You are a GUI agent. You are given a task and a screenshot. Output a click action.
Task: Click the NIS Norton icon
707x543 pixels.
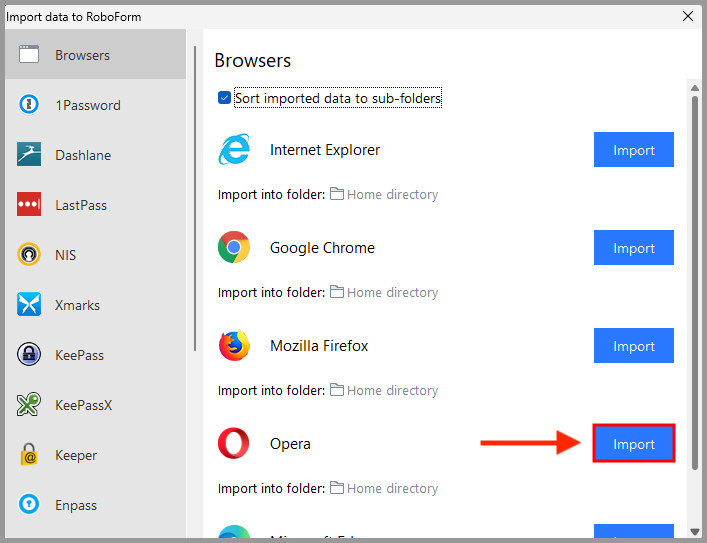29,254
